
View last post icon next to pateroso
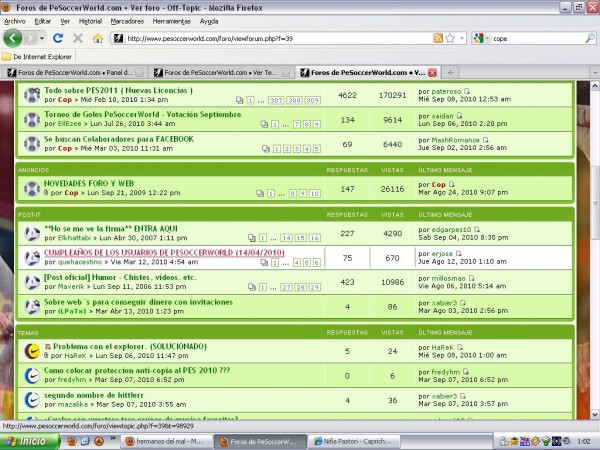[467, 91]
